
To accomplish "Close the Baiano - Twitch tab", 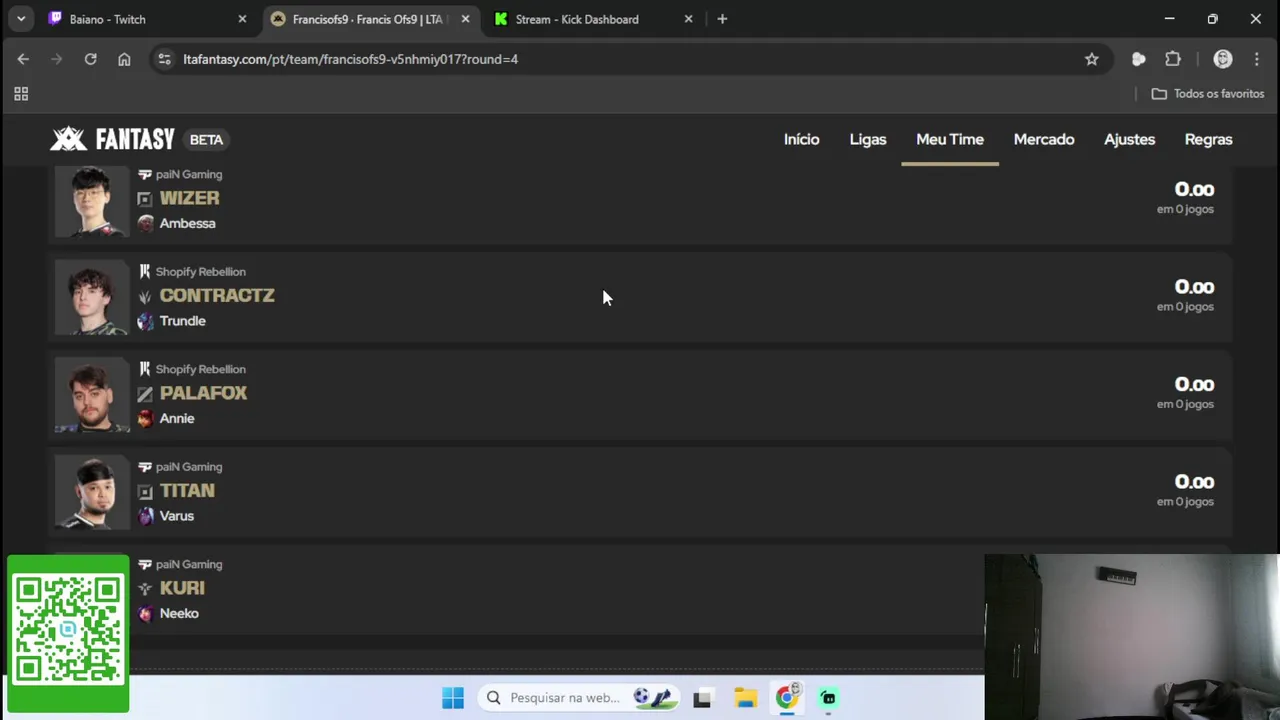I will (242, 19).
